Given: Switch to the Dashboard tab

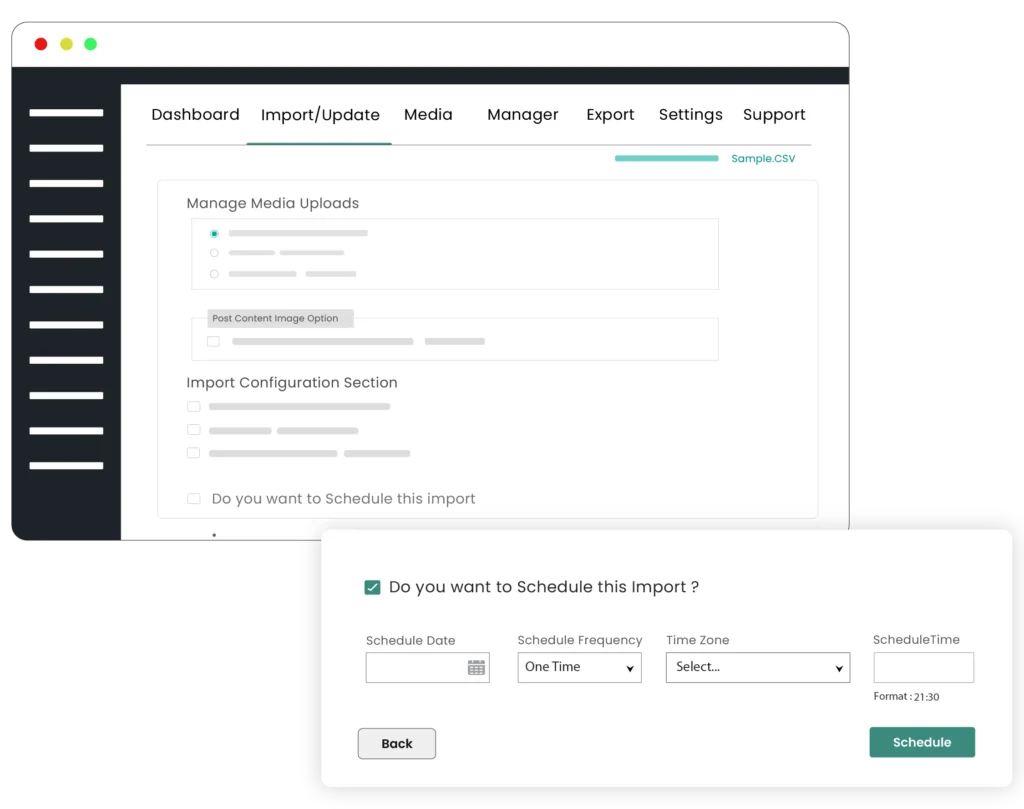Looking at the screenshot, I should click(195, 114).
